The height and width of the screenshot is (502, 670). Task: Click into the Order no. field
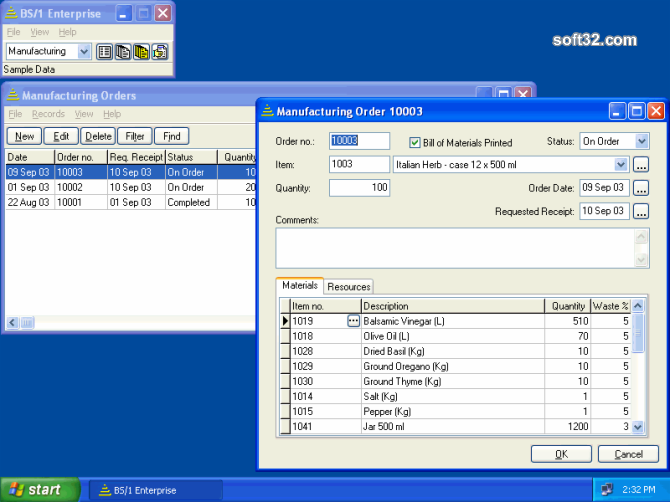(x=359, y=141)
